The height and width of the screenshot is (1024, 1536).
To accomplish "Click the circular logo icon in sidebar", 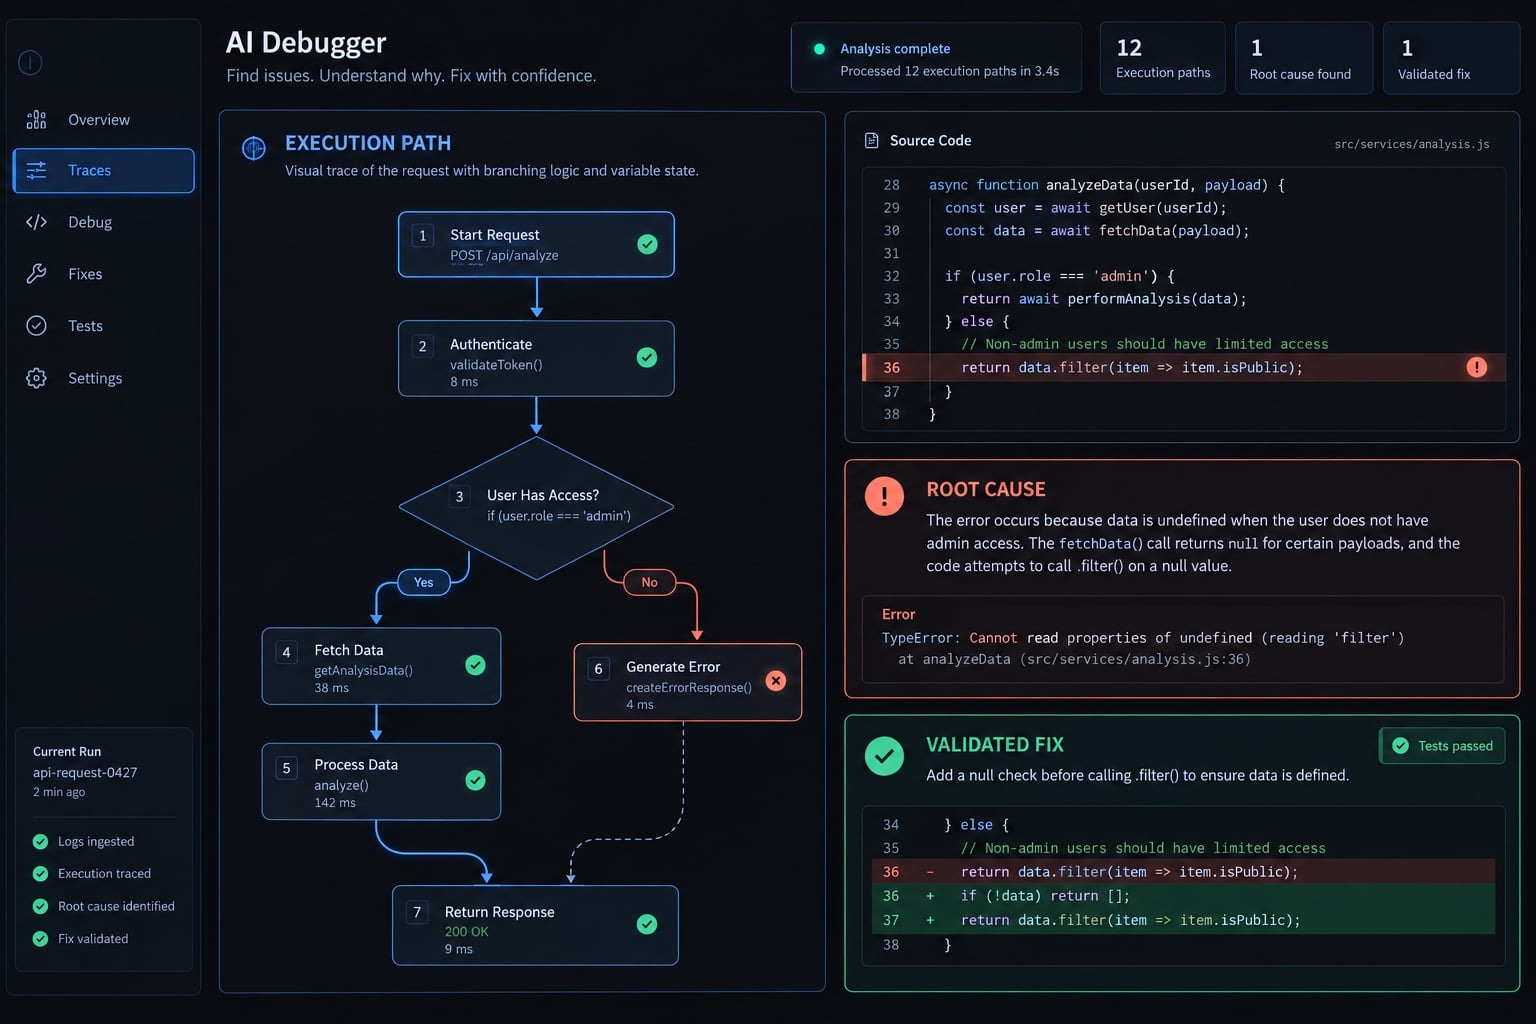I will click(x=30, y=63).
